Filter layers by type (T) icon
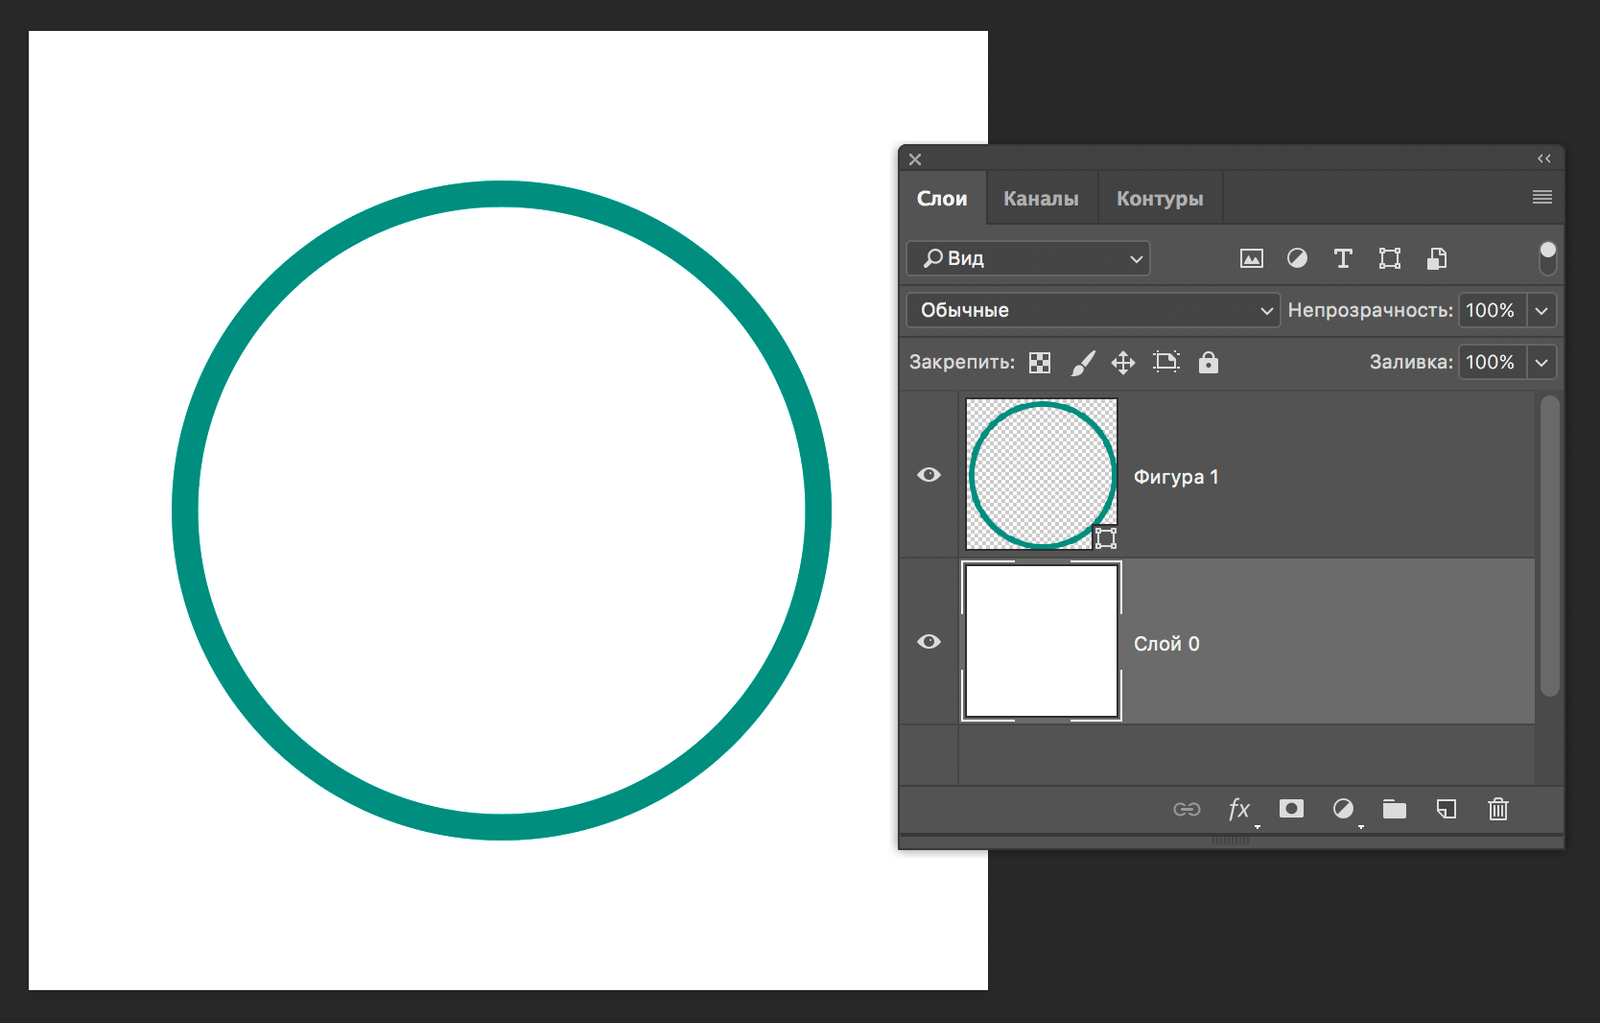 (x=1343, y=259)
